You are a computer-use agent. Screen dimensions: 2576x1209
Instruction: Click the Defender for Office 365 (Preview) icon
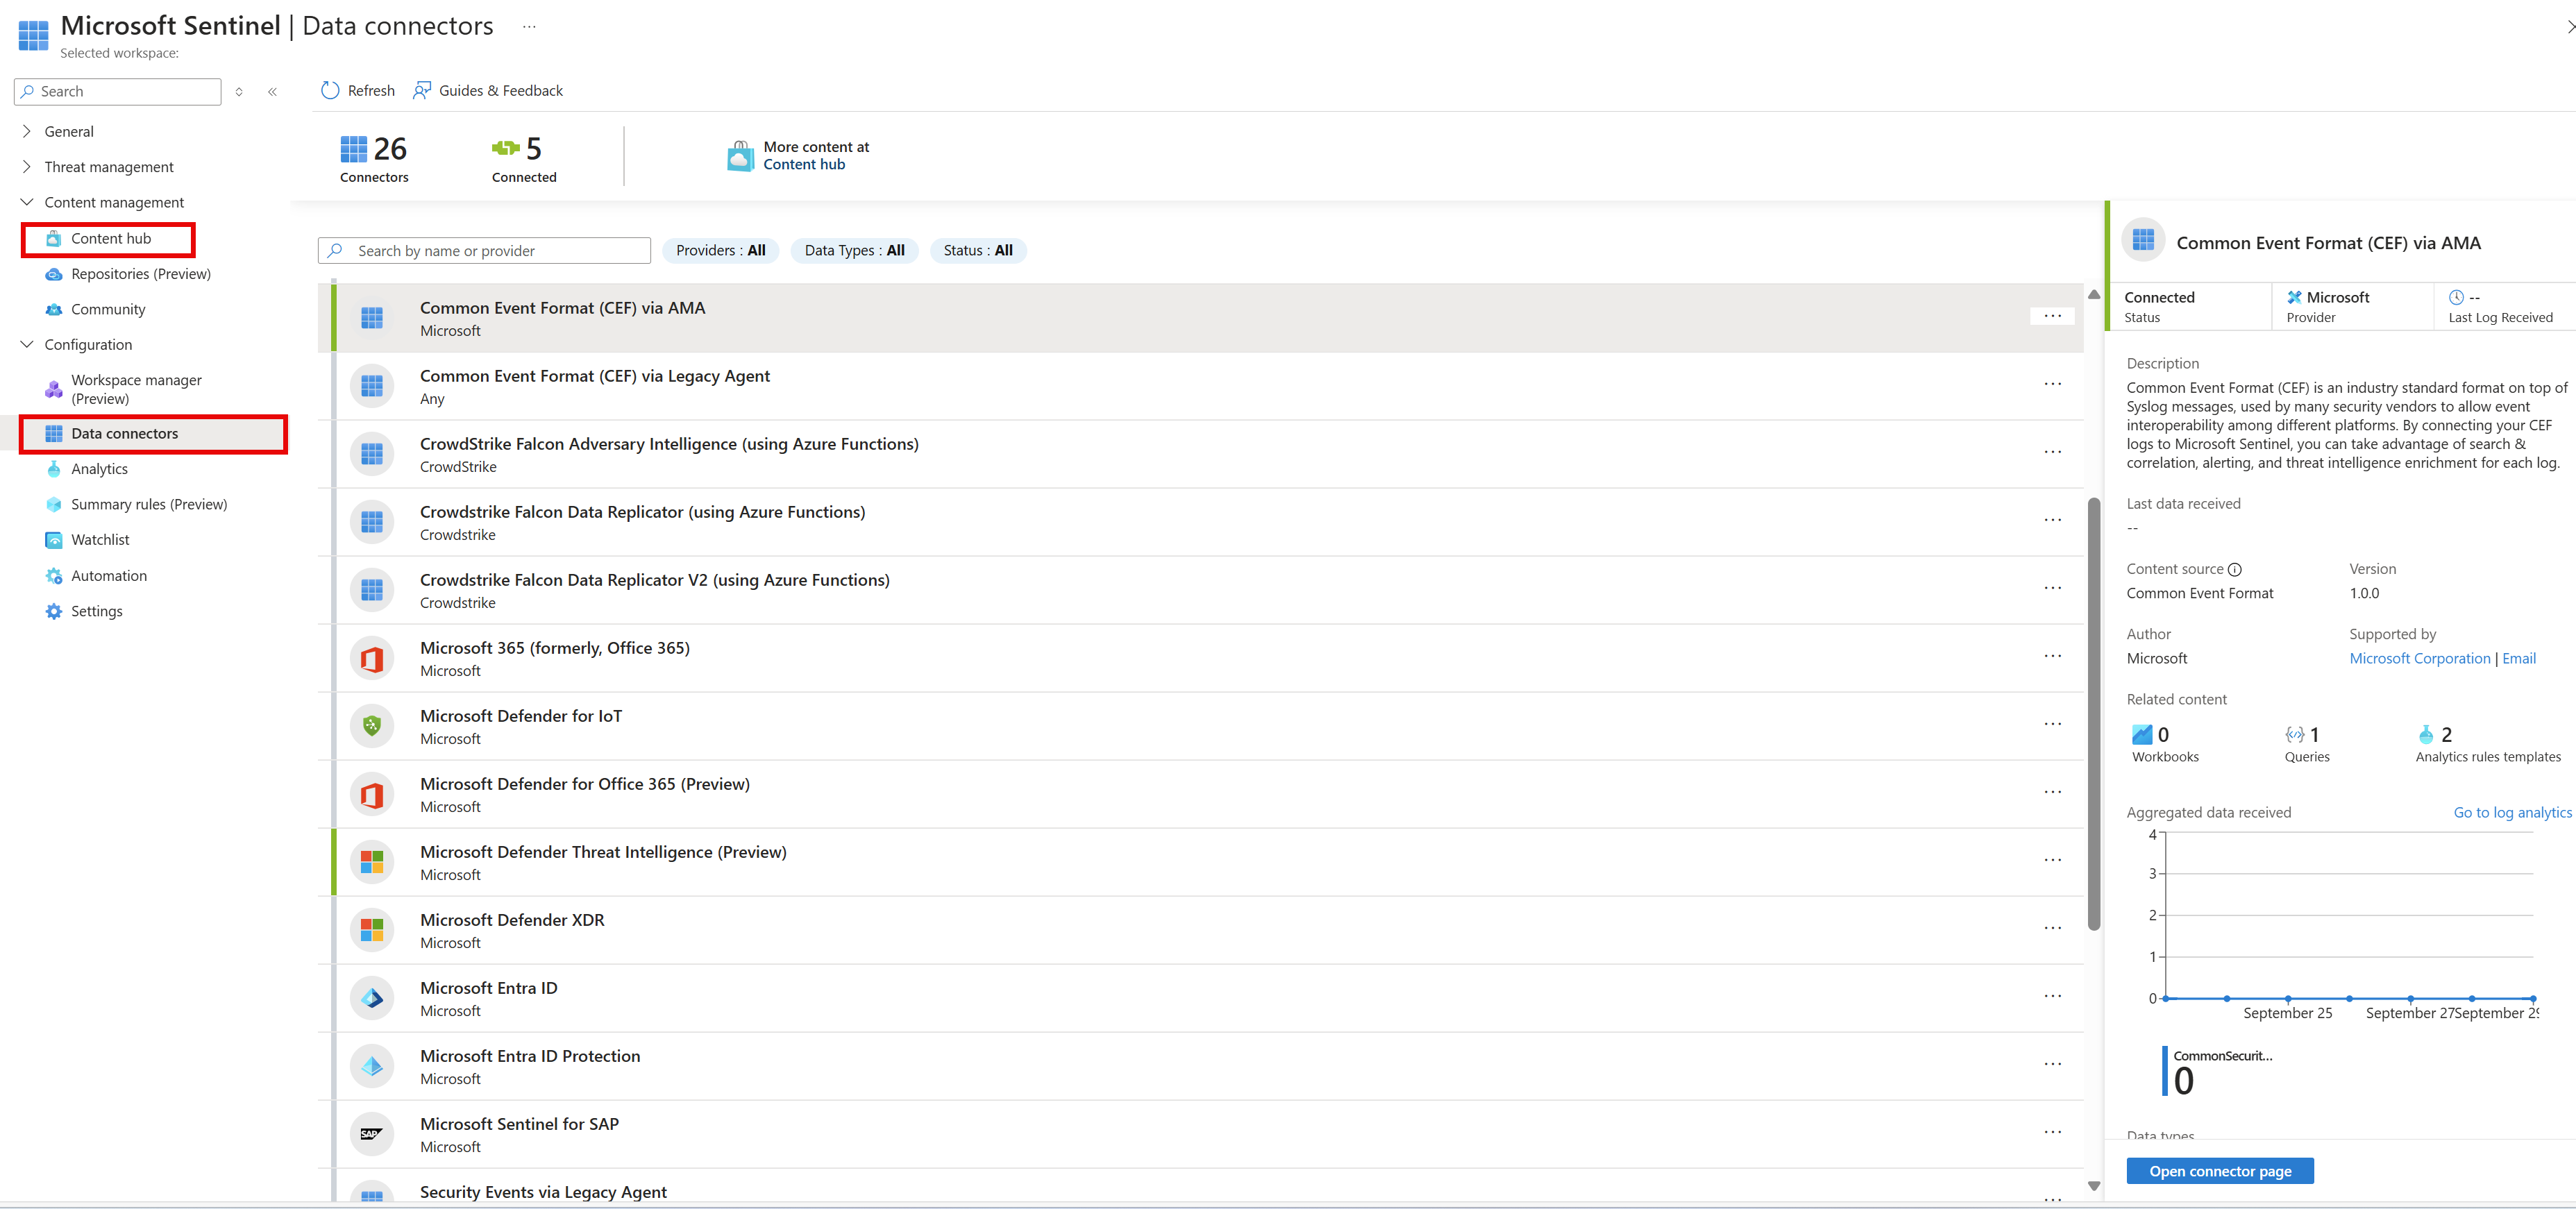click(372, 794)
